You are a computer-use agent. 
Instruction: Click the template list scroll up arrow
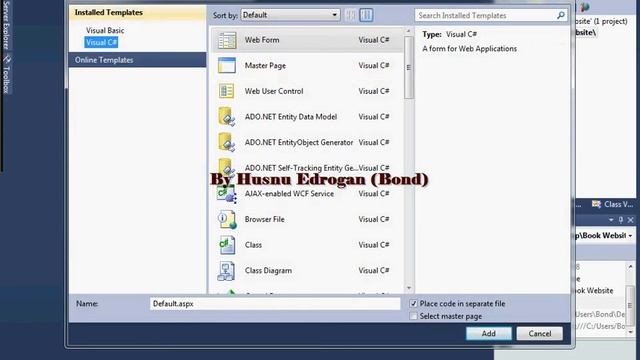pos(409,31)
